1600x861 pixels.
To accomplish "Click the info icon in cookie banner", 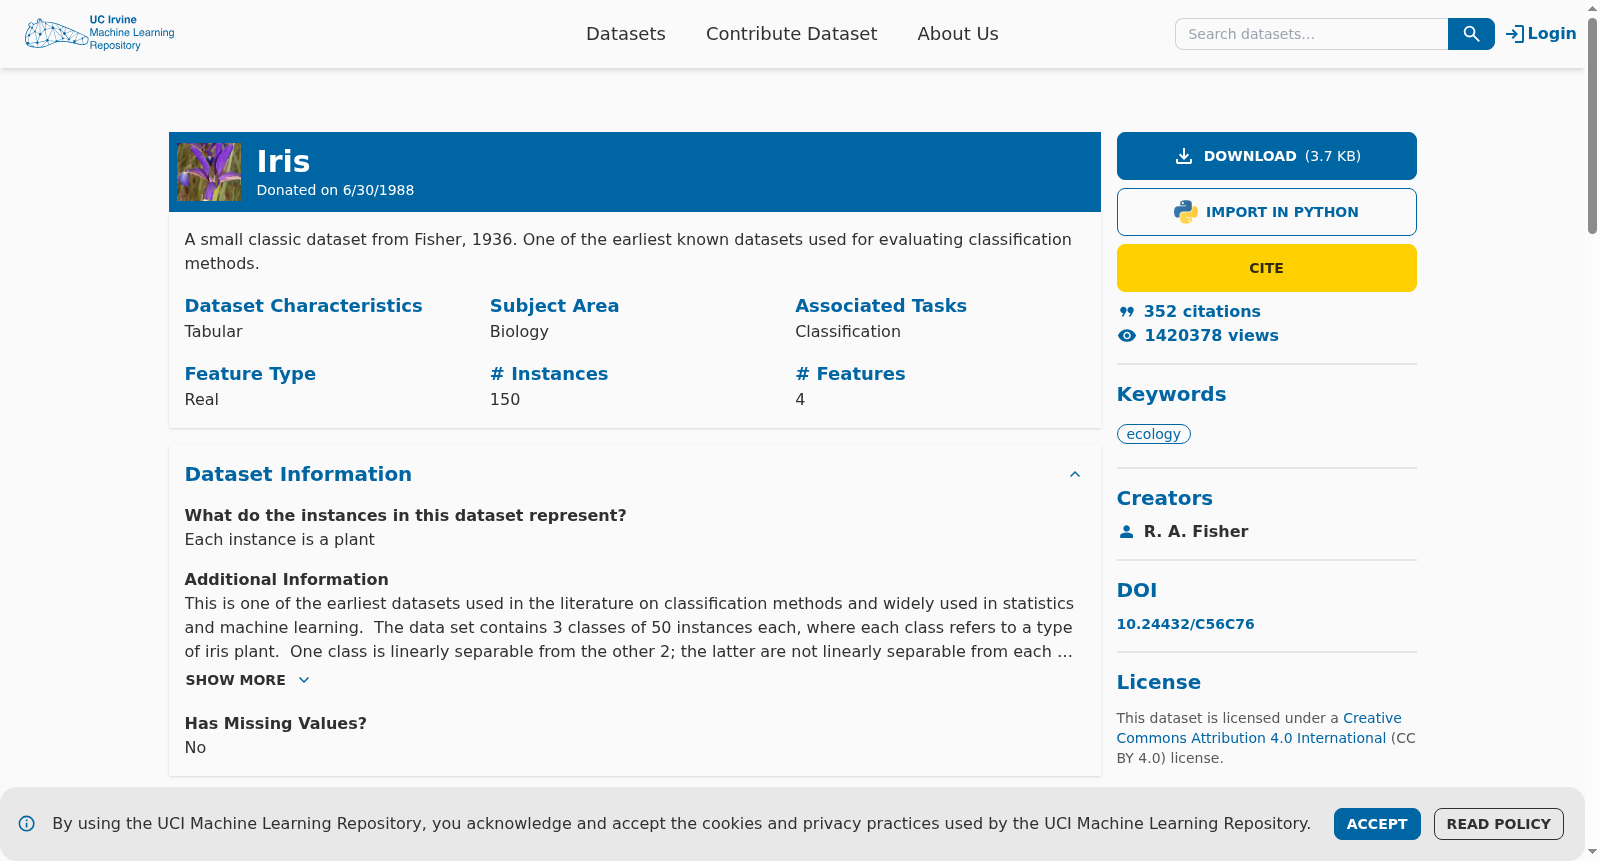I will (x=27, y=824).
